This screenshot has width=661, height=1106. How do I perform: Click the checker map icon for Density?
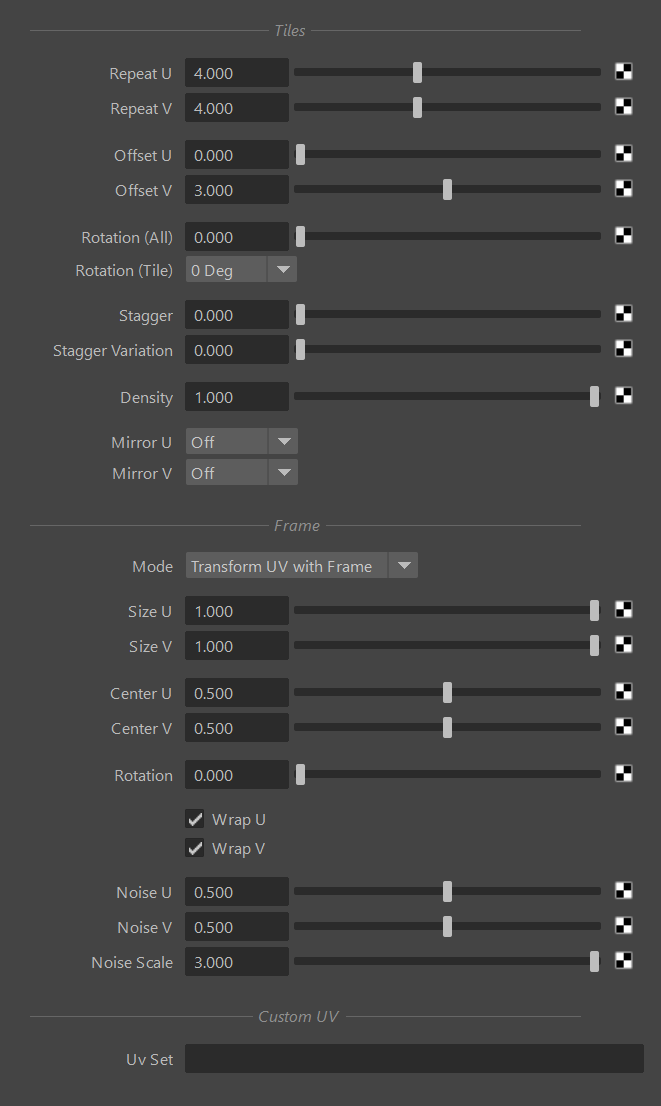pyautogui.click(x=623, y=396)
